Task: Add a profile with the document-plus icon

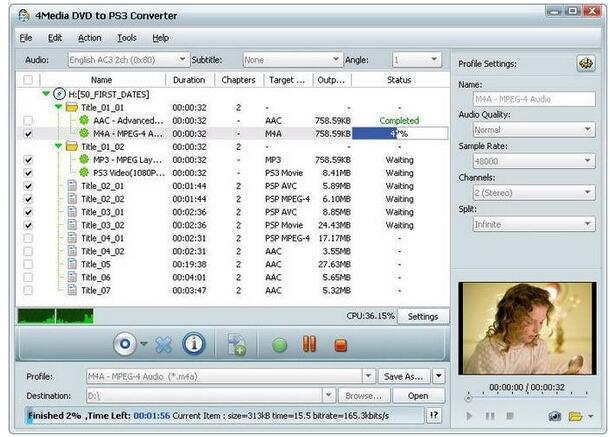Action: [x=237, y=345]
